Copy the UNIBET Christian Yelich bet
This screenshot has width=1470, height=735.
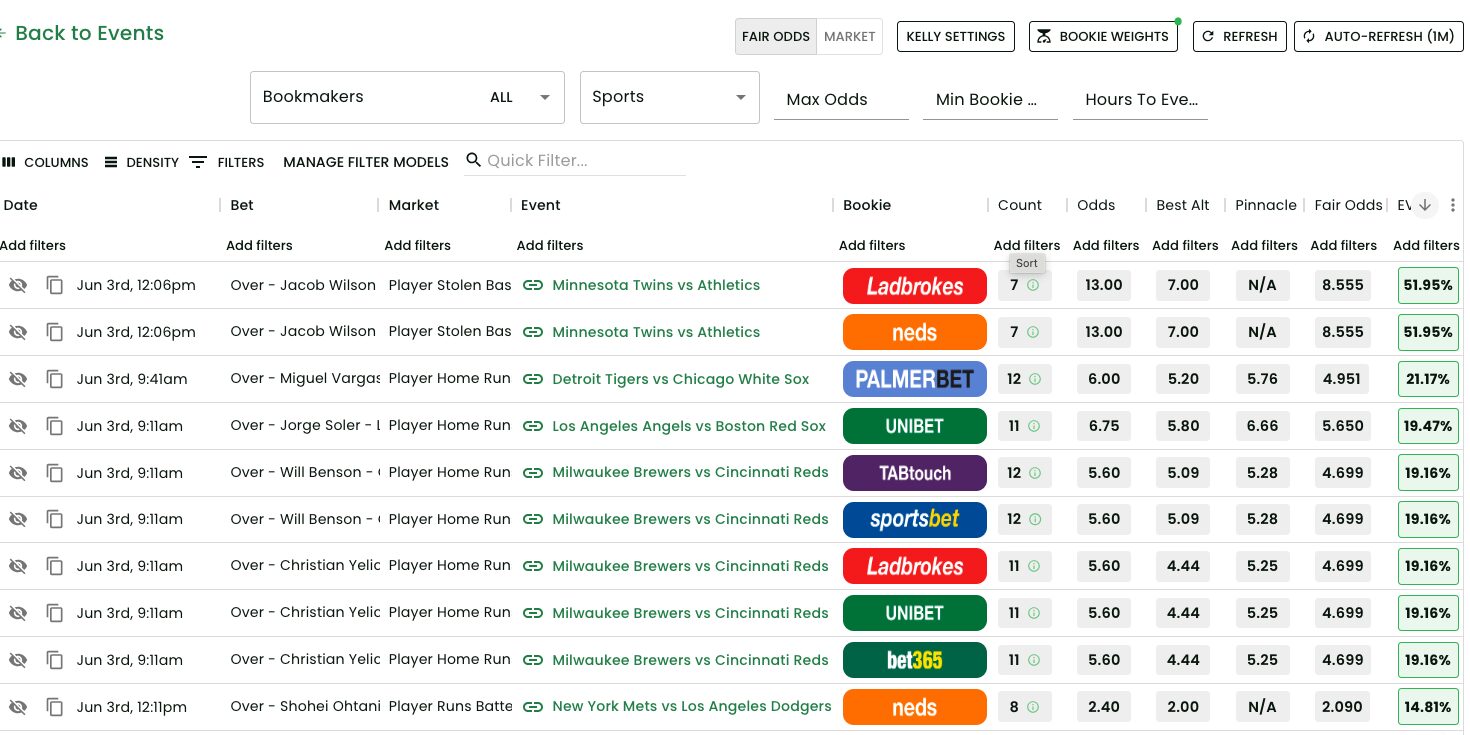pos(55,613)
